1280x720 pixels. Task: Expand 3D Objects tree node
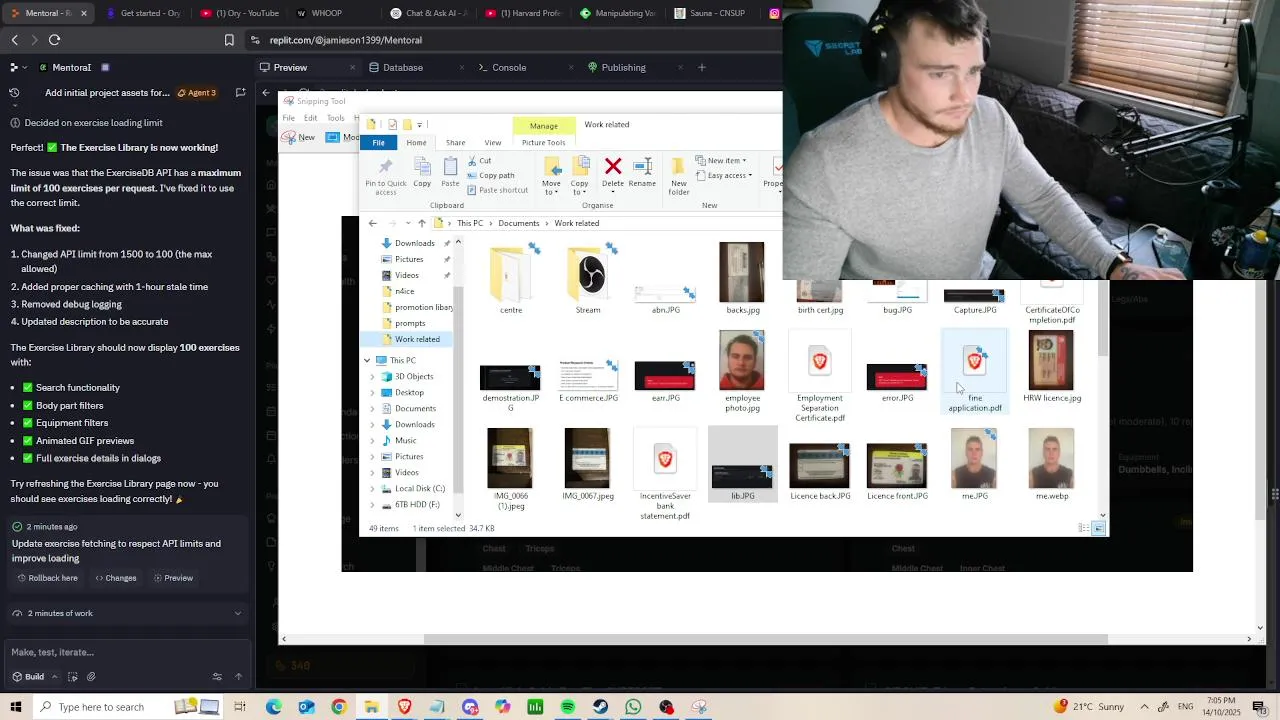click(373, 376)
